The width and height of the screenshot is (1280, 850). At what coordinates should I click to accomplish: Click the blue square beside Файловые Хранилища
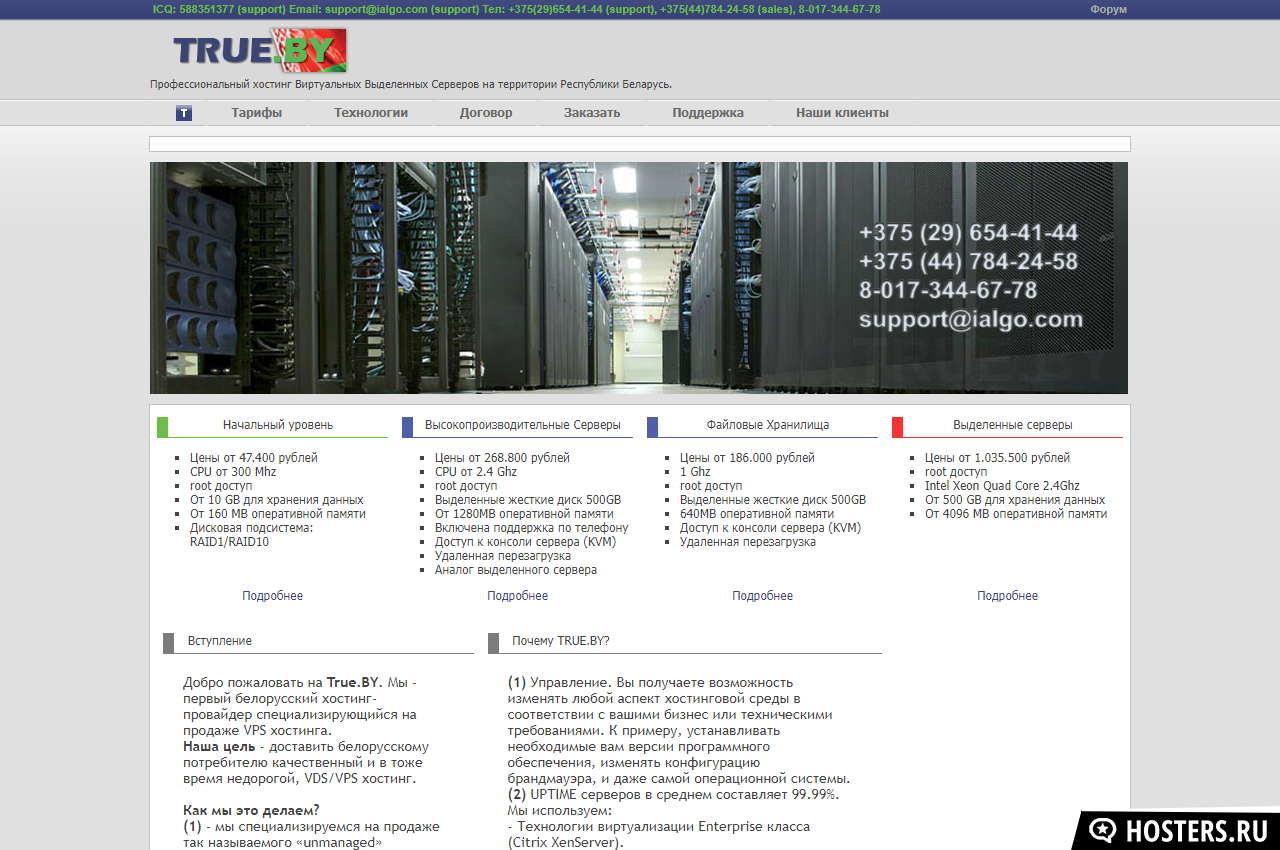[652, 427]
